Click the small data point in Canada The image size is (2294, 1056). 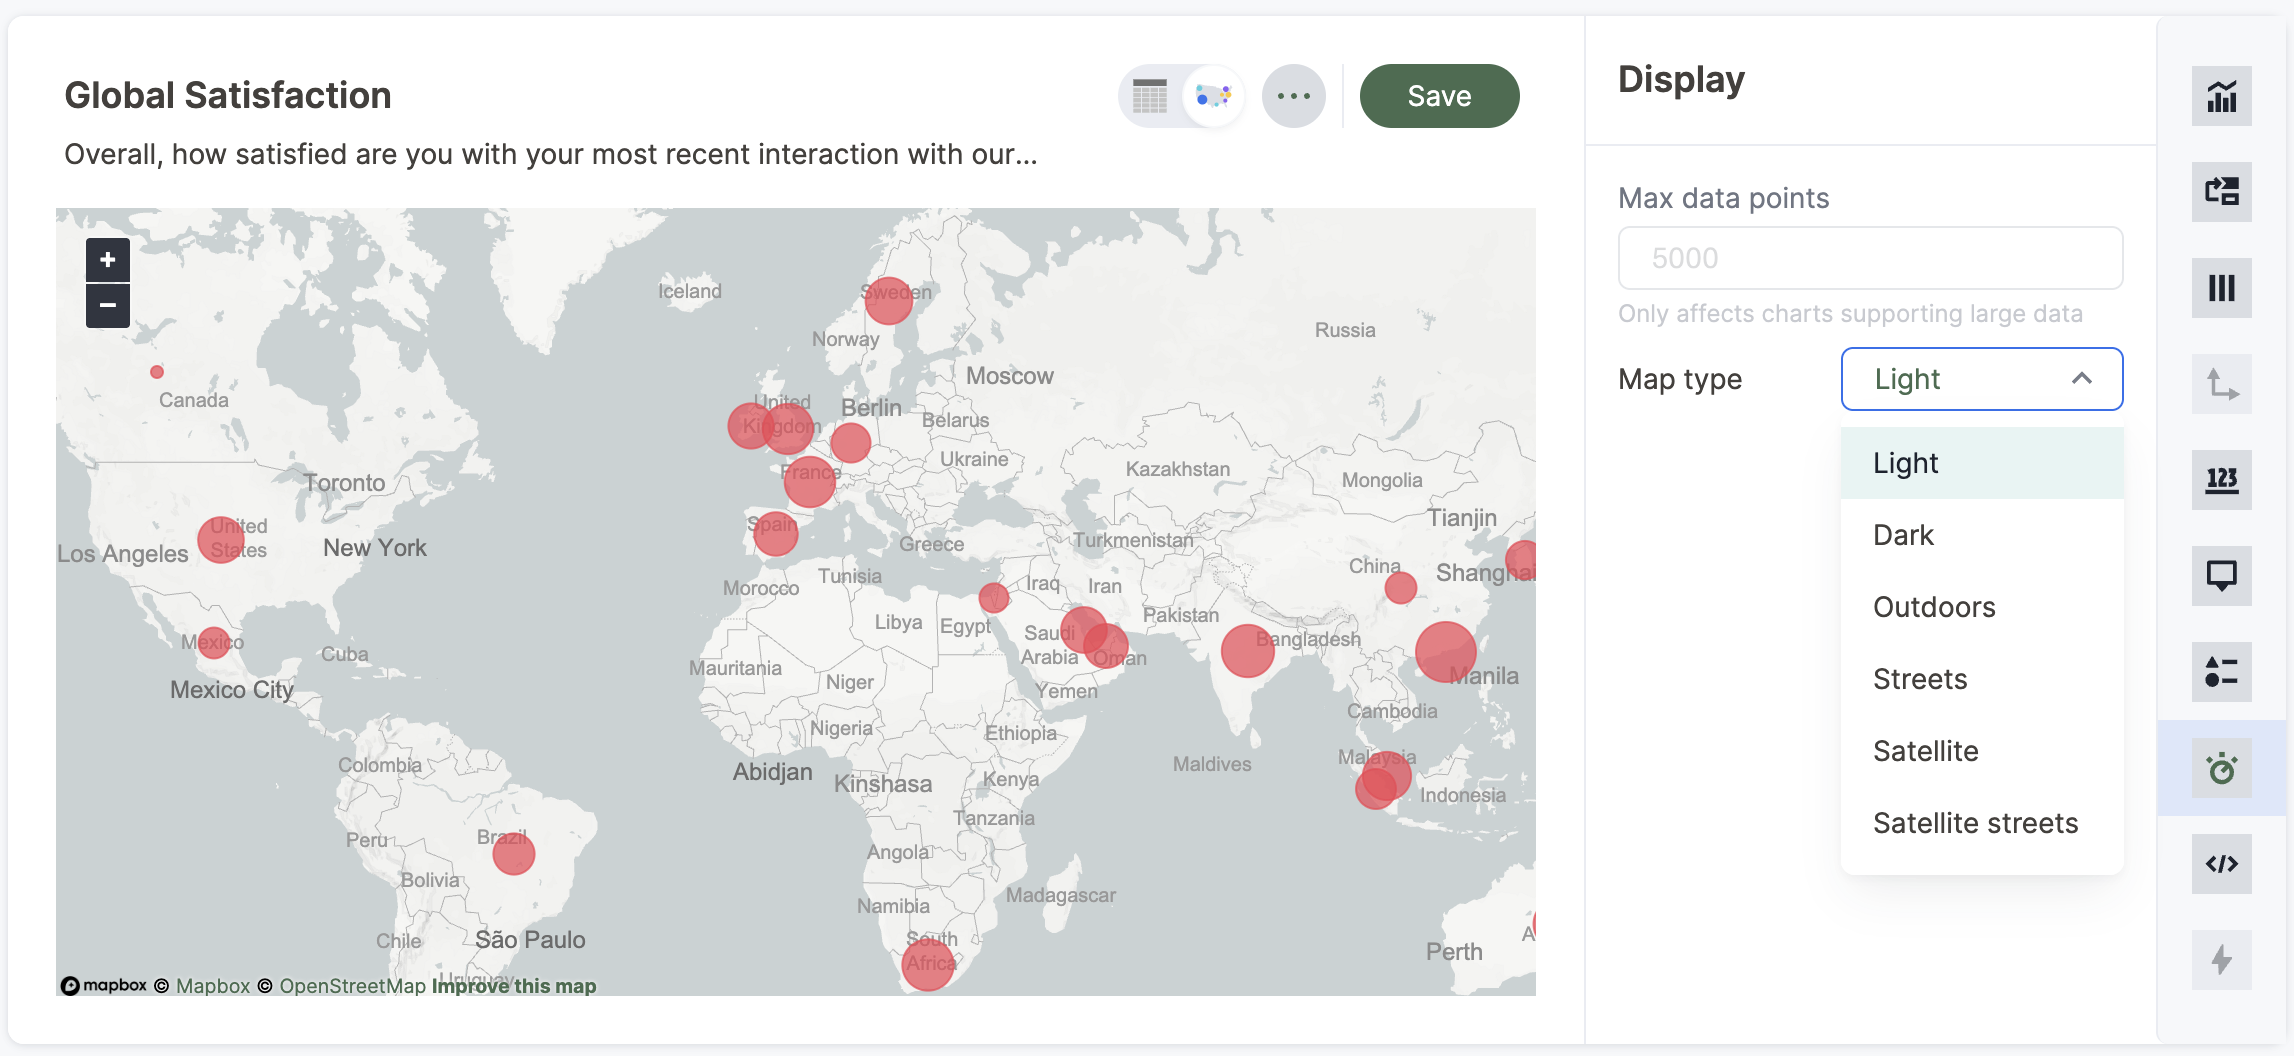[x=157, y=372]
